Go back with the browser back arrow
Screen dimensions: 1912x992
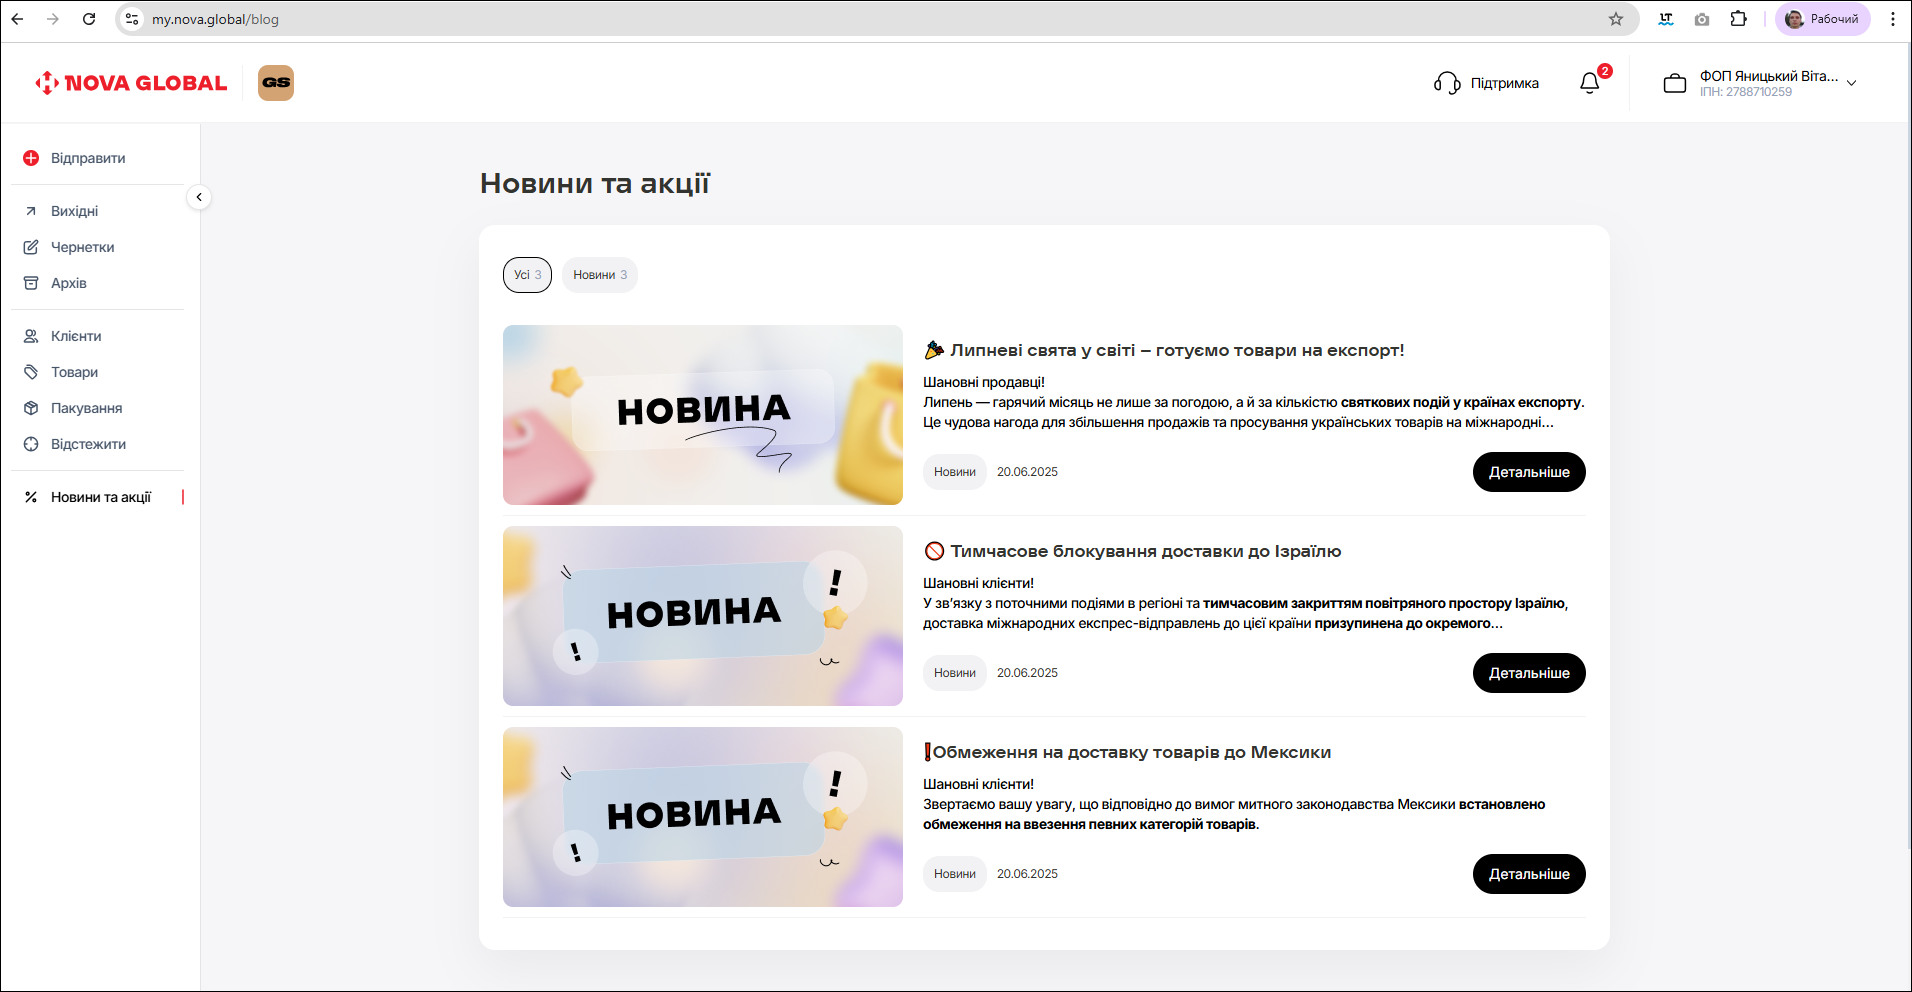coord(17,19)
